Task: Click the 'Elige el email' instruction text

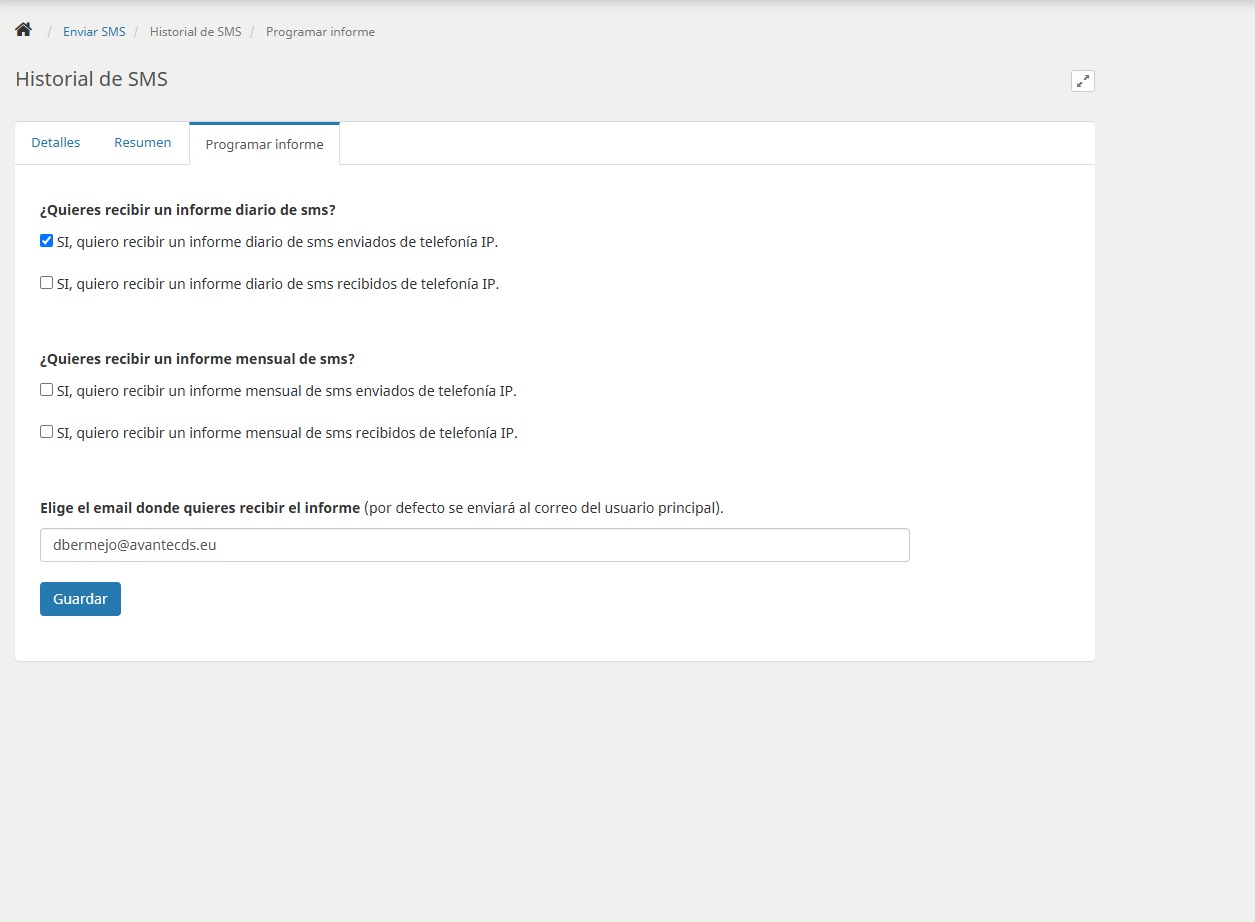Action: tap(200, 508)
